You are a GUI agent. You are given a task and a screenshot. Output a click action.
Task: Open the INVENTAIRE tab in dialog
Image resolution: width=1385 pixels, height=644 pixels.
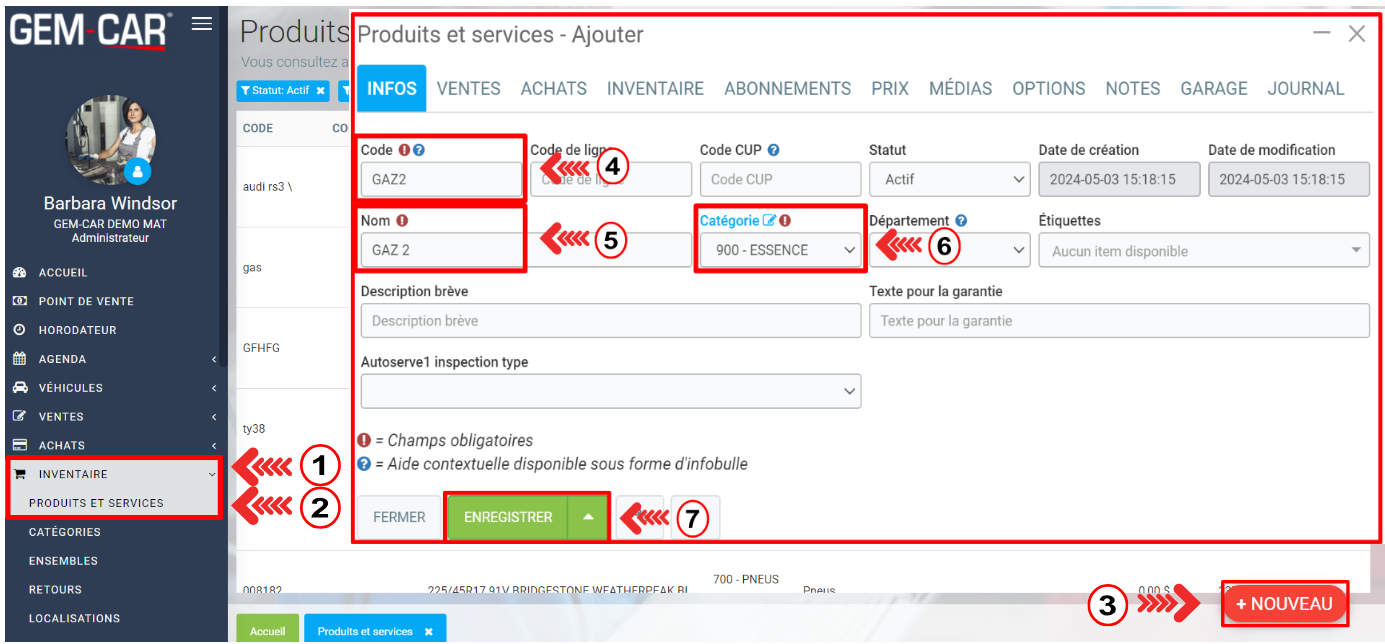tap(655, 89)
